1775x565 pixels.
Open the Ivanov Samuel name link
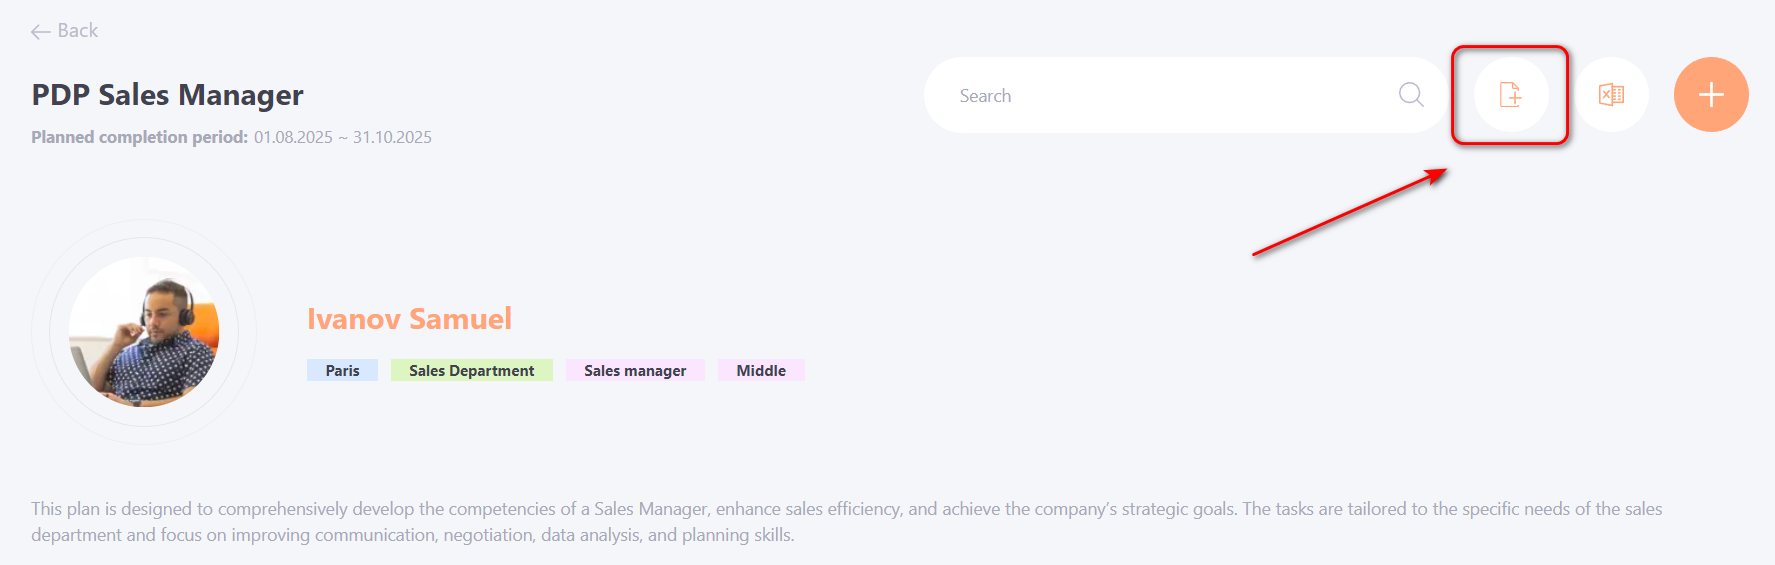[x=409, y=319]
